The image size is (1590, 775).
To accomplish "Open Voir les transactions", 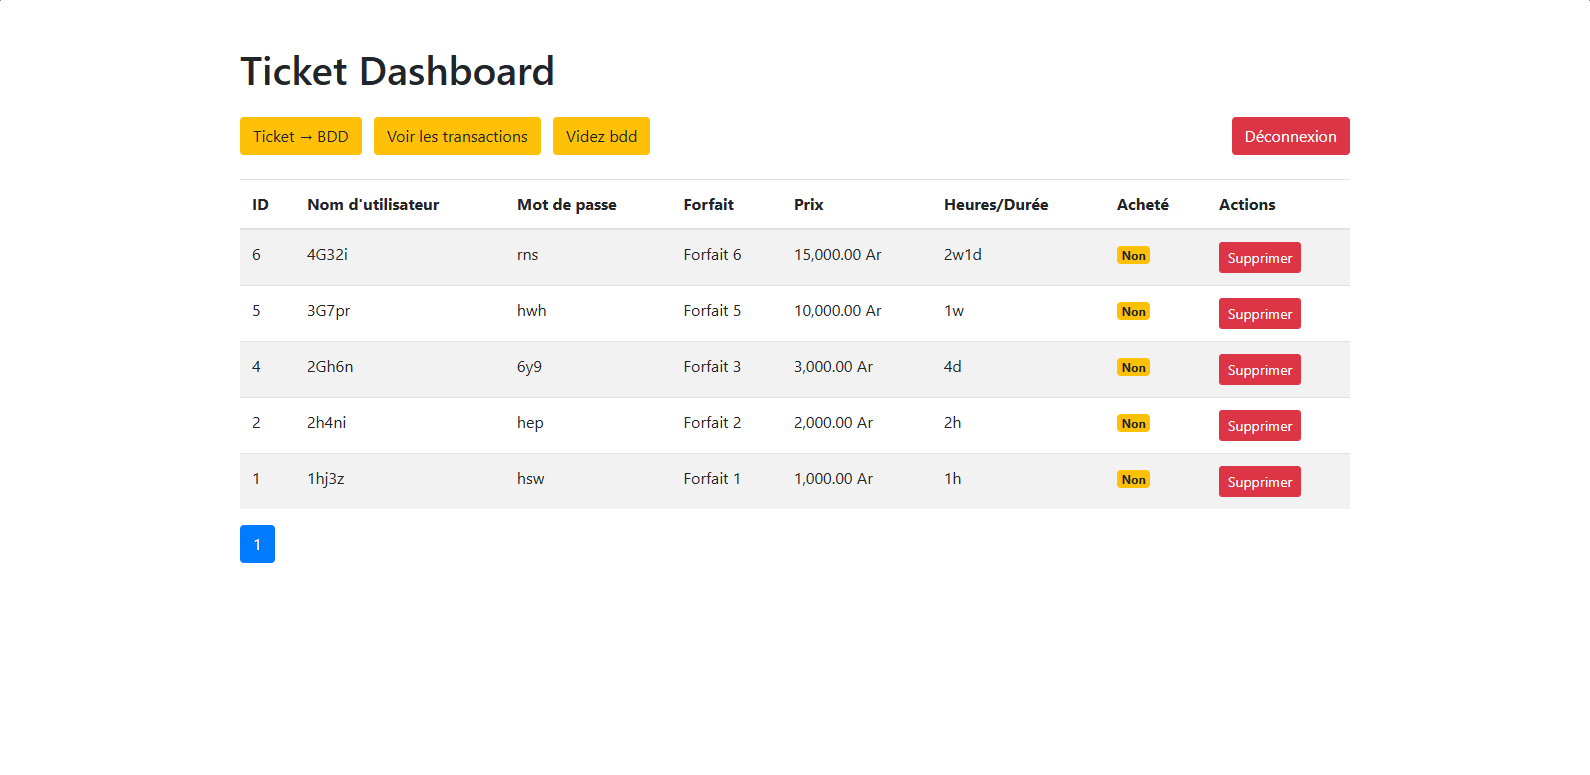I will click(x=457, y=136).
